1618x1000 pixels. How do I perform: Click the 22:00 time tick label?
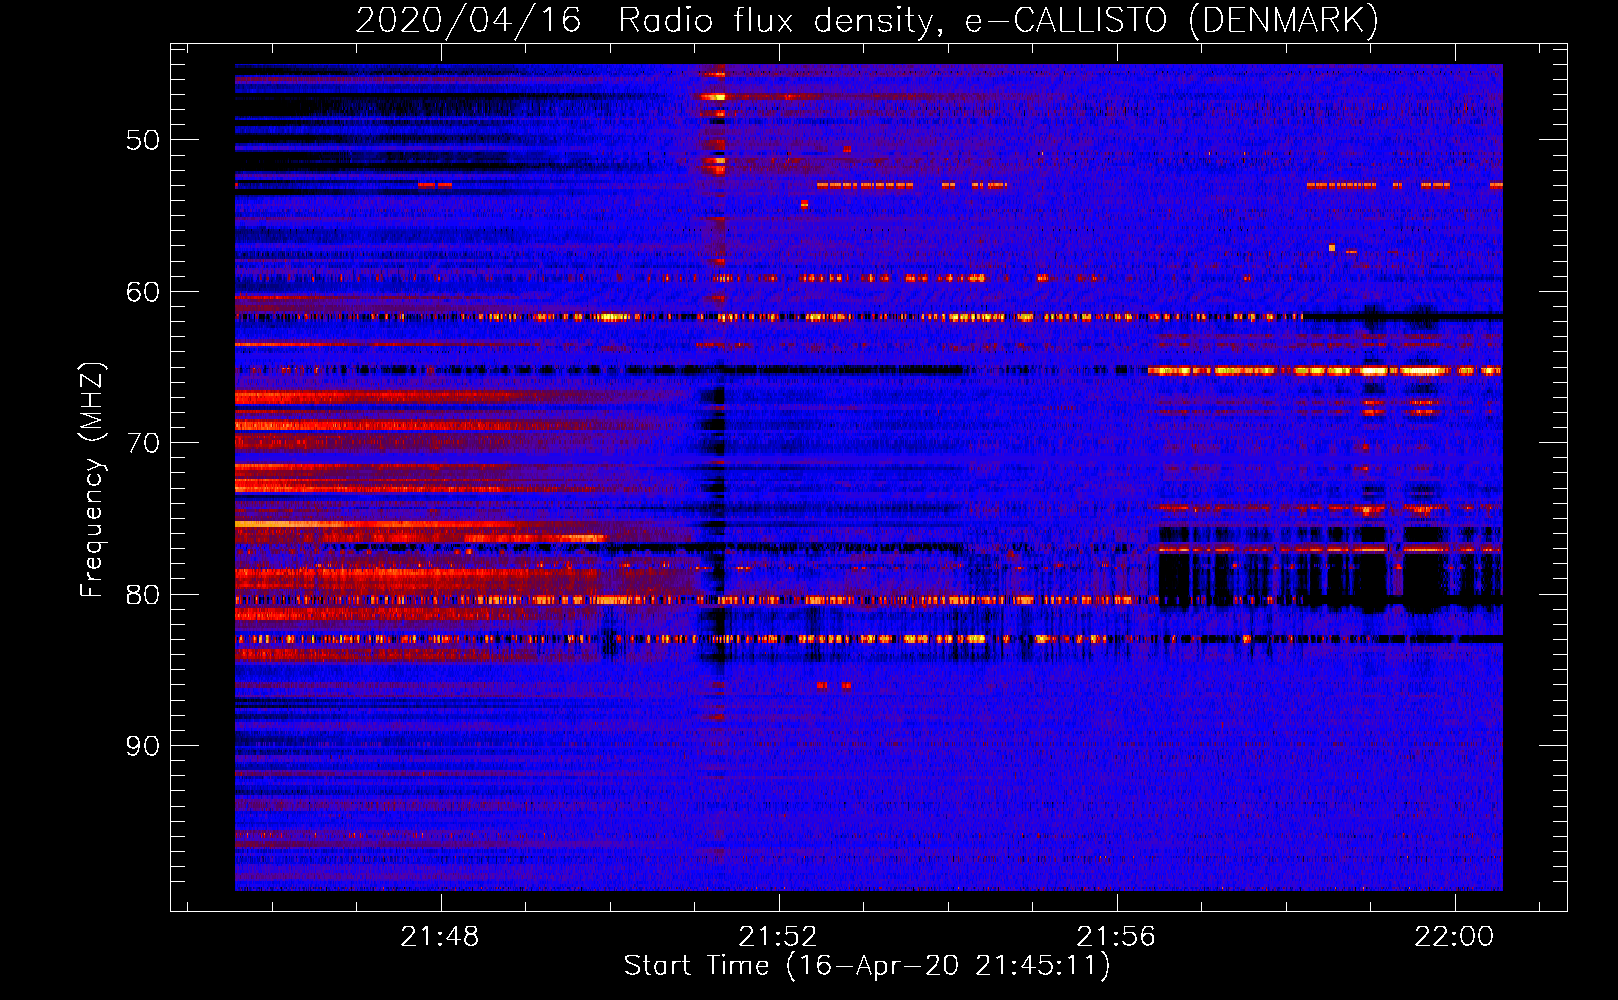click(x=1454, y=937)
